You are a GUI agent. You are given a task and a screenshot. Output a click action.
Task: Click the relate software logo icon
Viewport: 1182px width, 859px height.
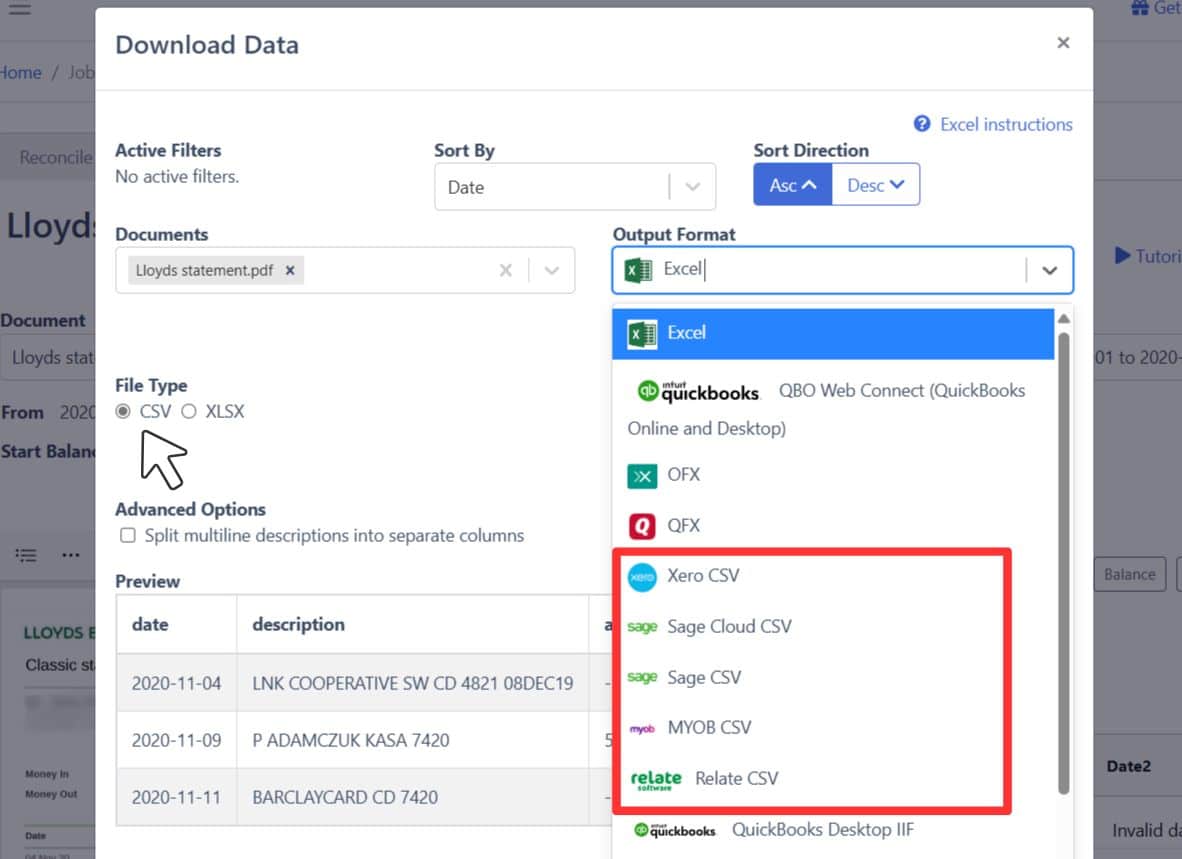(x=656, y=779)
